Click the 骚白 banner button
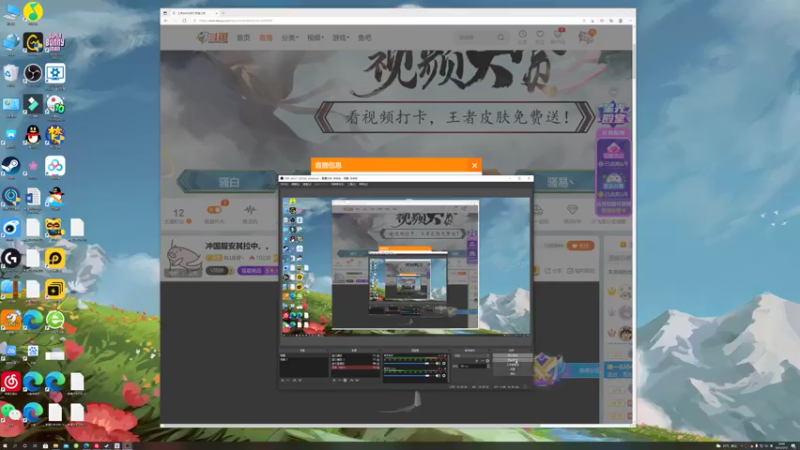 (x=228, y=182)
